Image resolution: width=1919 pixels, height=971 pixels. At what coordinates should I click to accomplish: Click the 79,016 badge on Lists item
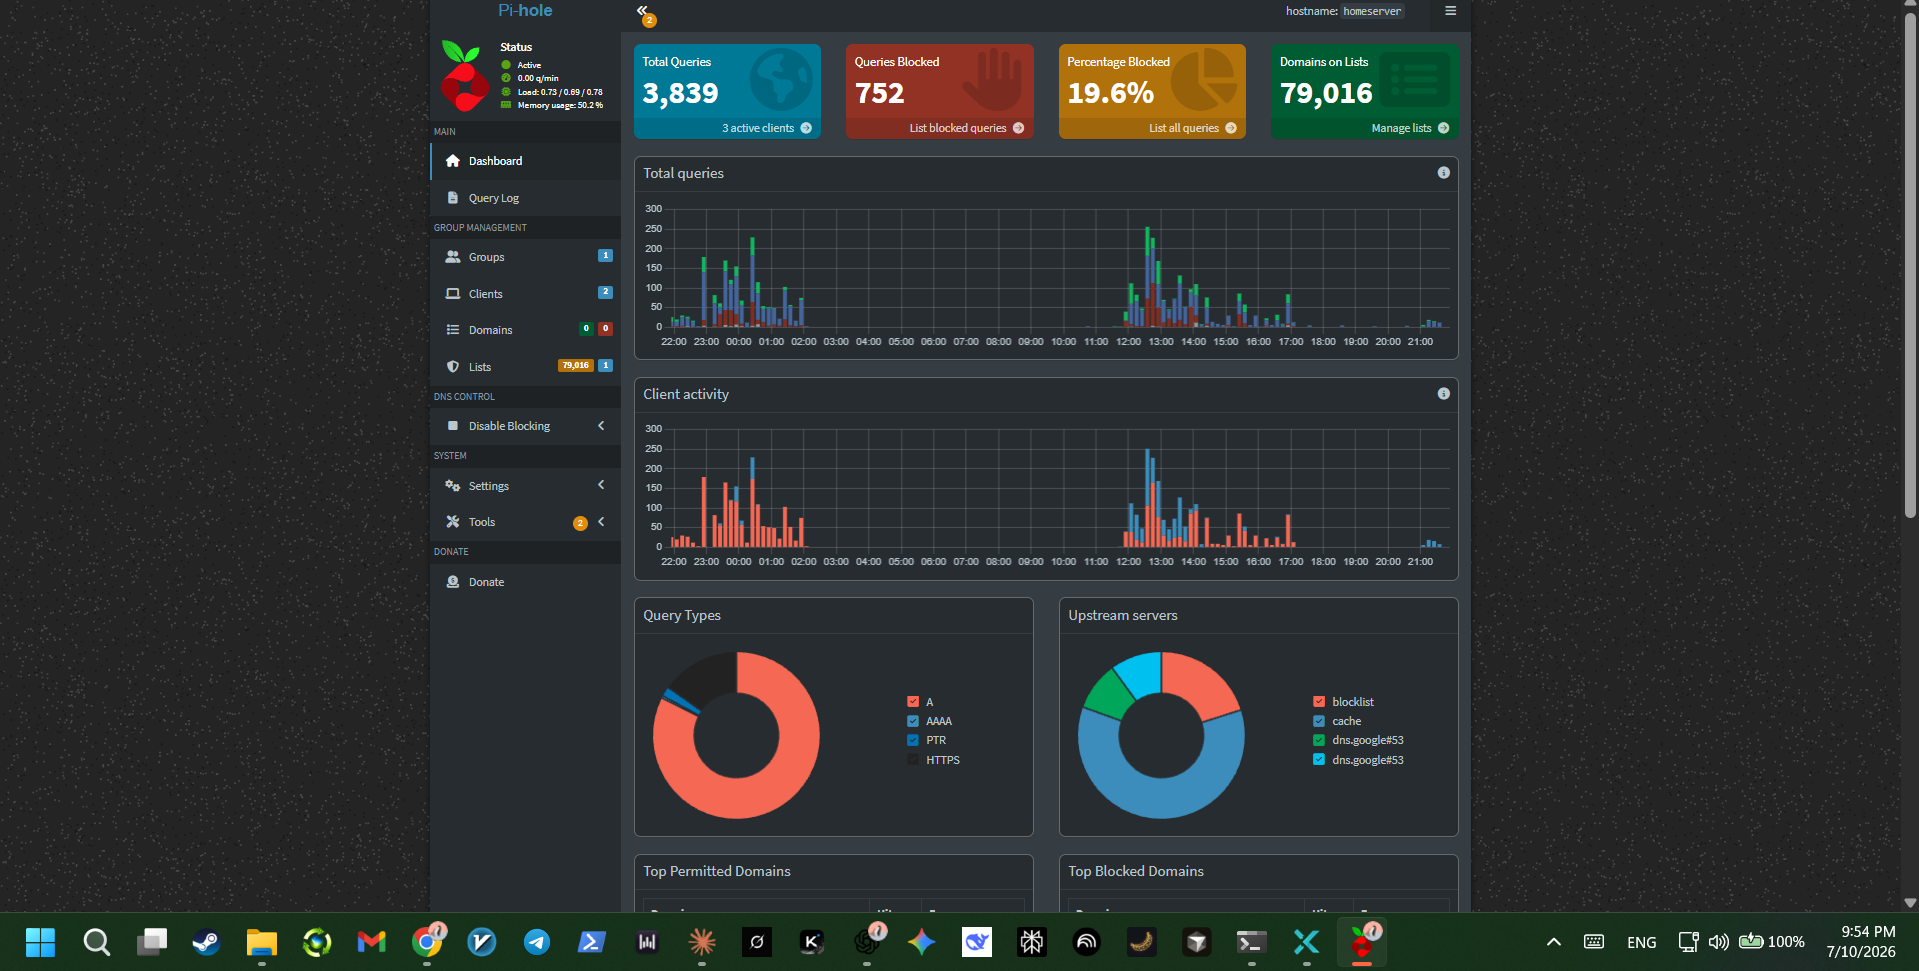(x=575, y=366)
